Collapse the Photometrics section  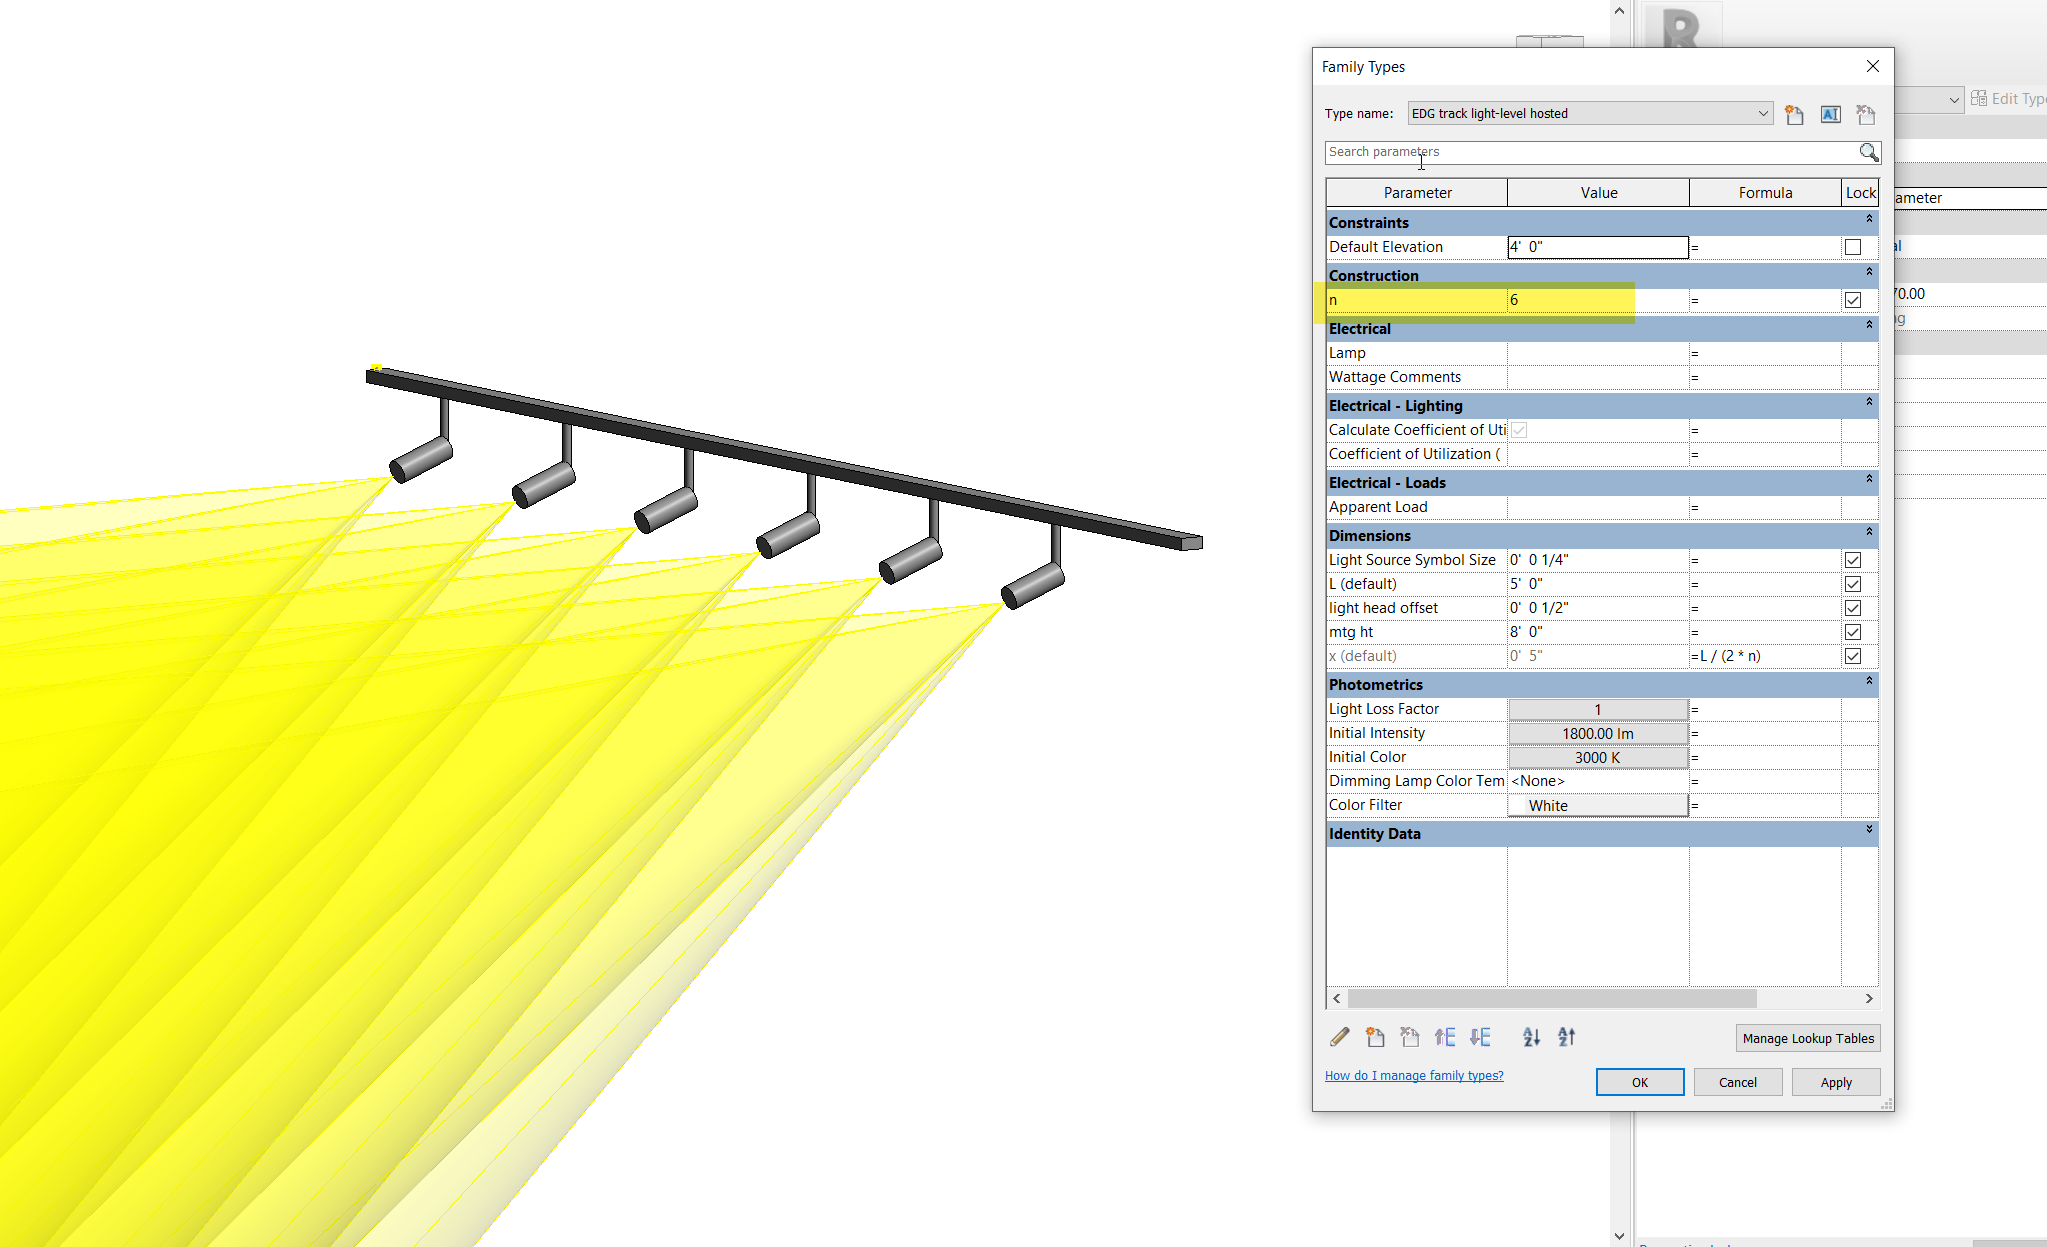click(x=1868, y=684)
